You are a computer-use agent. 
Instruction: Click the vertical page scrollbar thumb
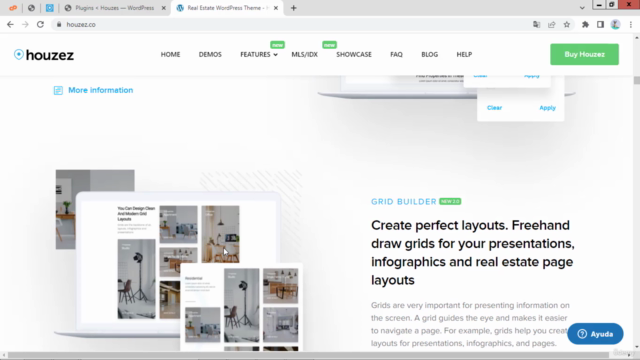tap(637, 80)
